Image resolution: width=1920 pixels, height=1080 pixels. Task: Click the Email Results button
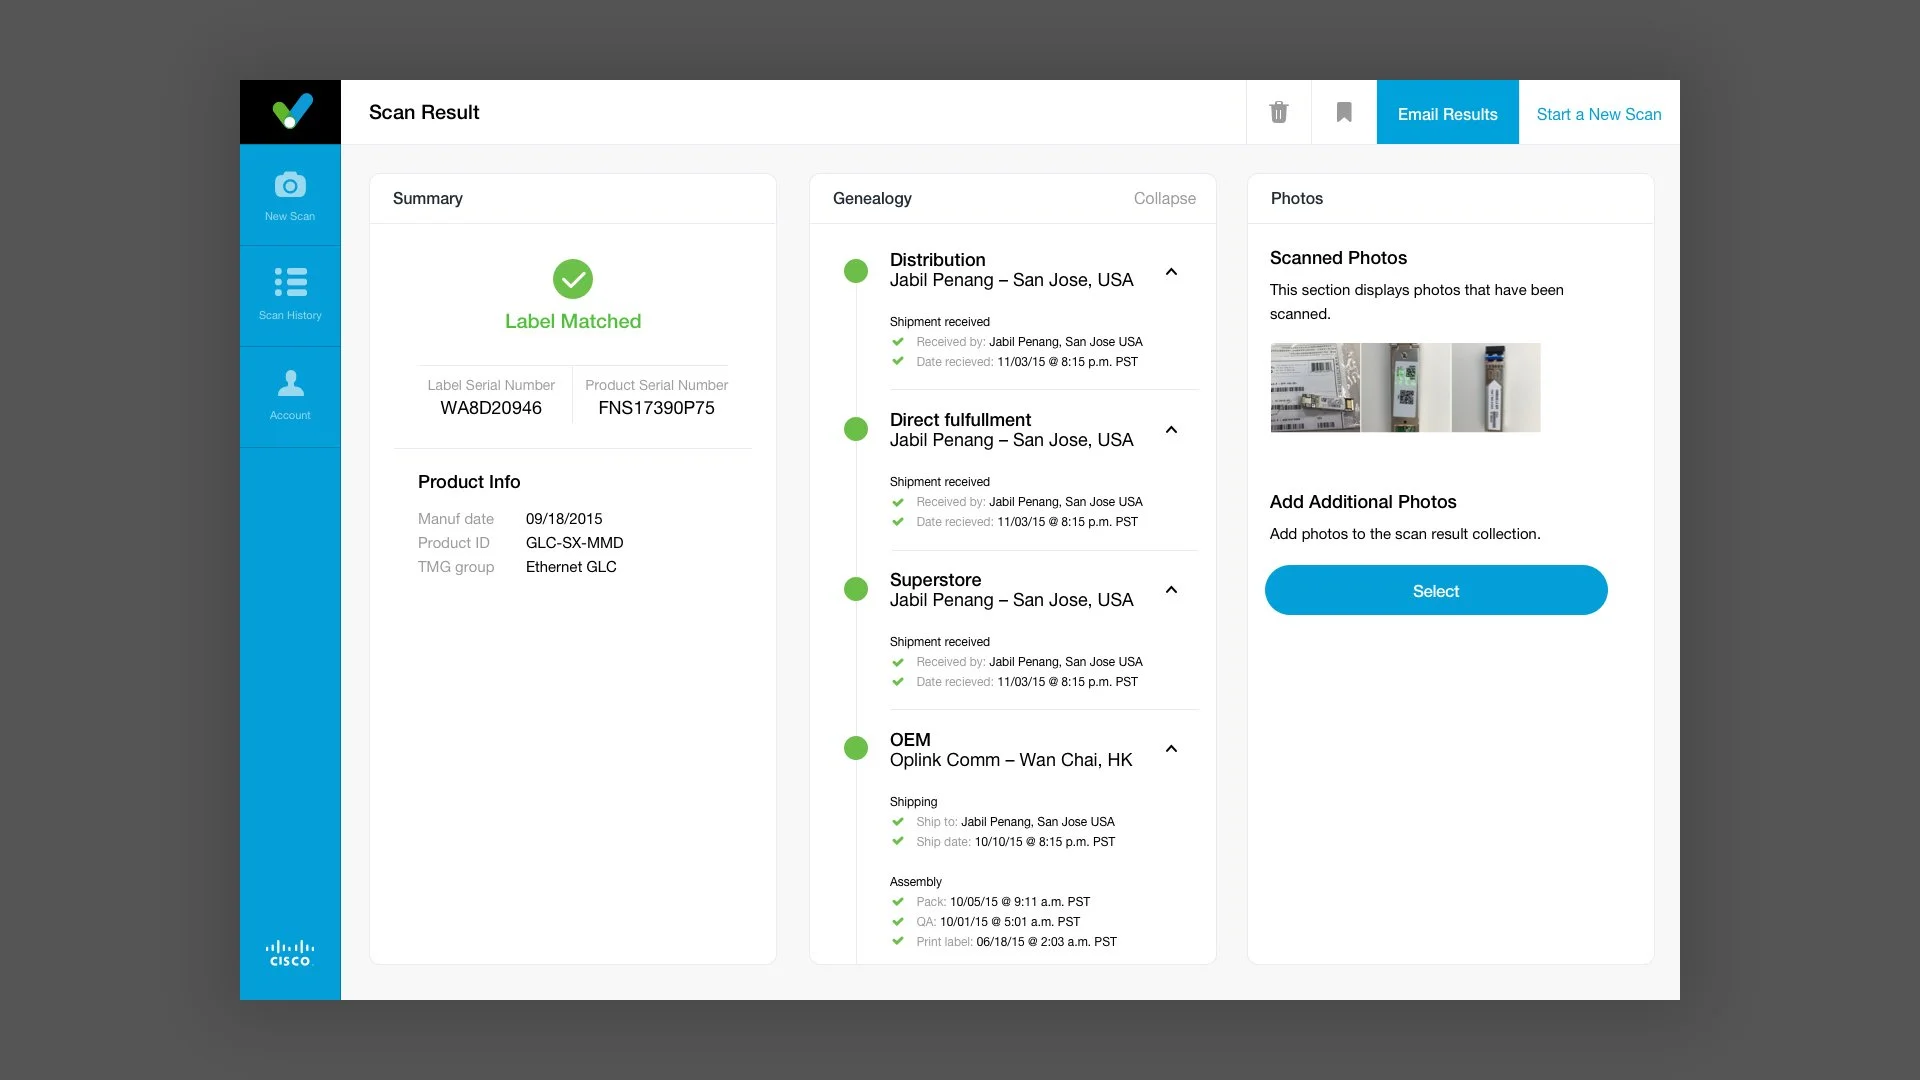pyautogui.click(x=1447, y=113)
